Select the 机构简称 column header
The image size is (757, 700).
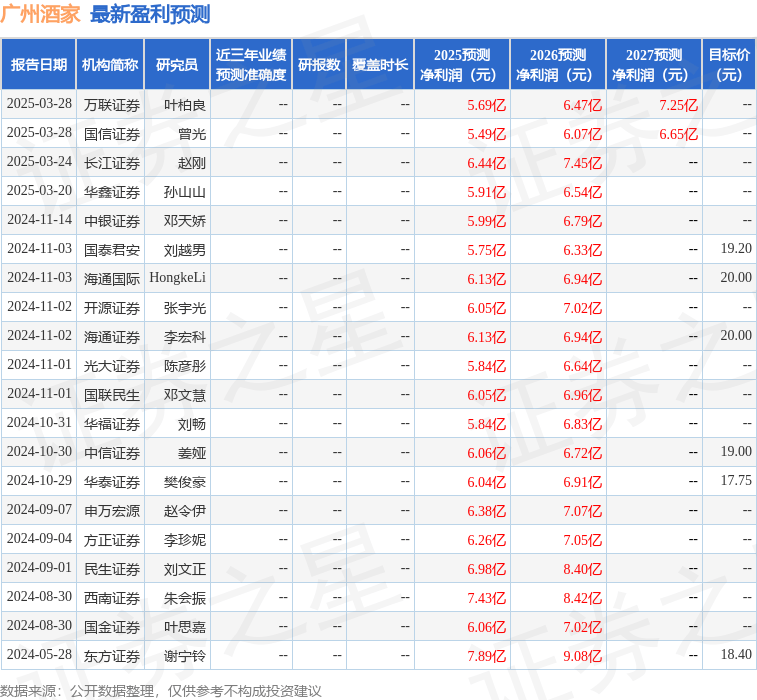[x=110, y=65]
